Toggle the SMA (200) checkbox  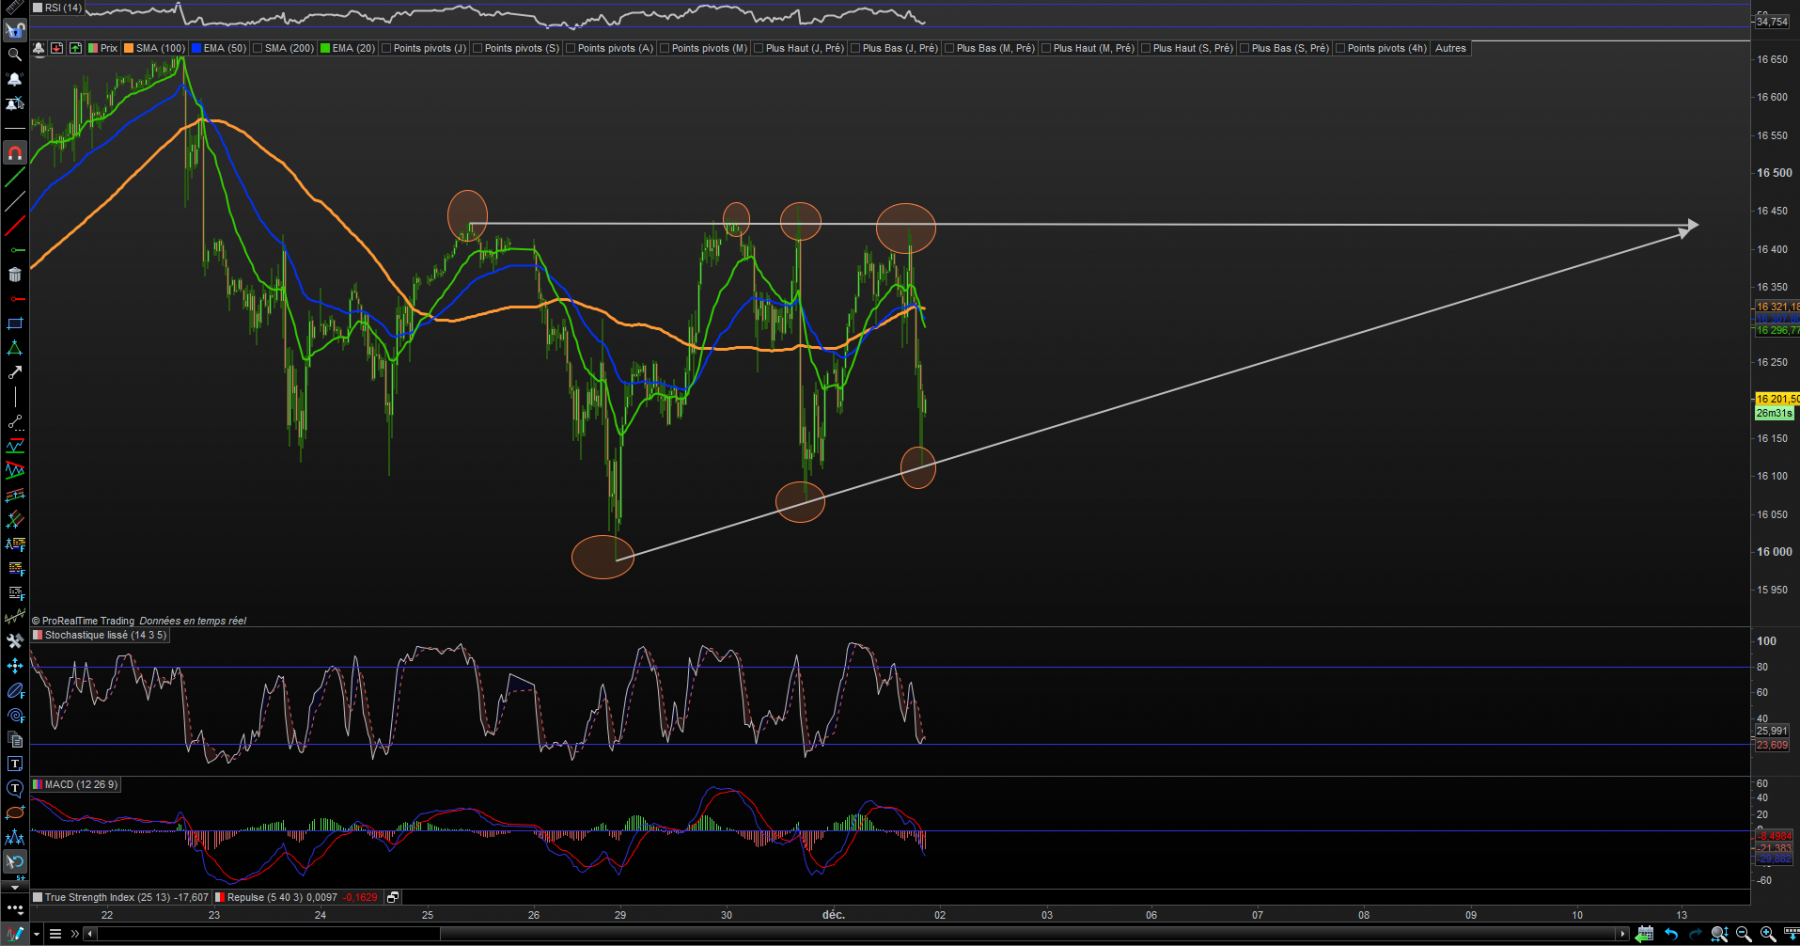pyautogui.click(x=257, y=48)
